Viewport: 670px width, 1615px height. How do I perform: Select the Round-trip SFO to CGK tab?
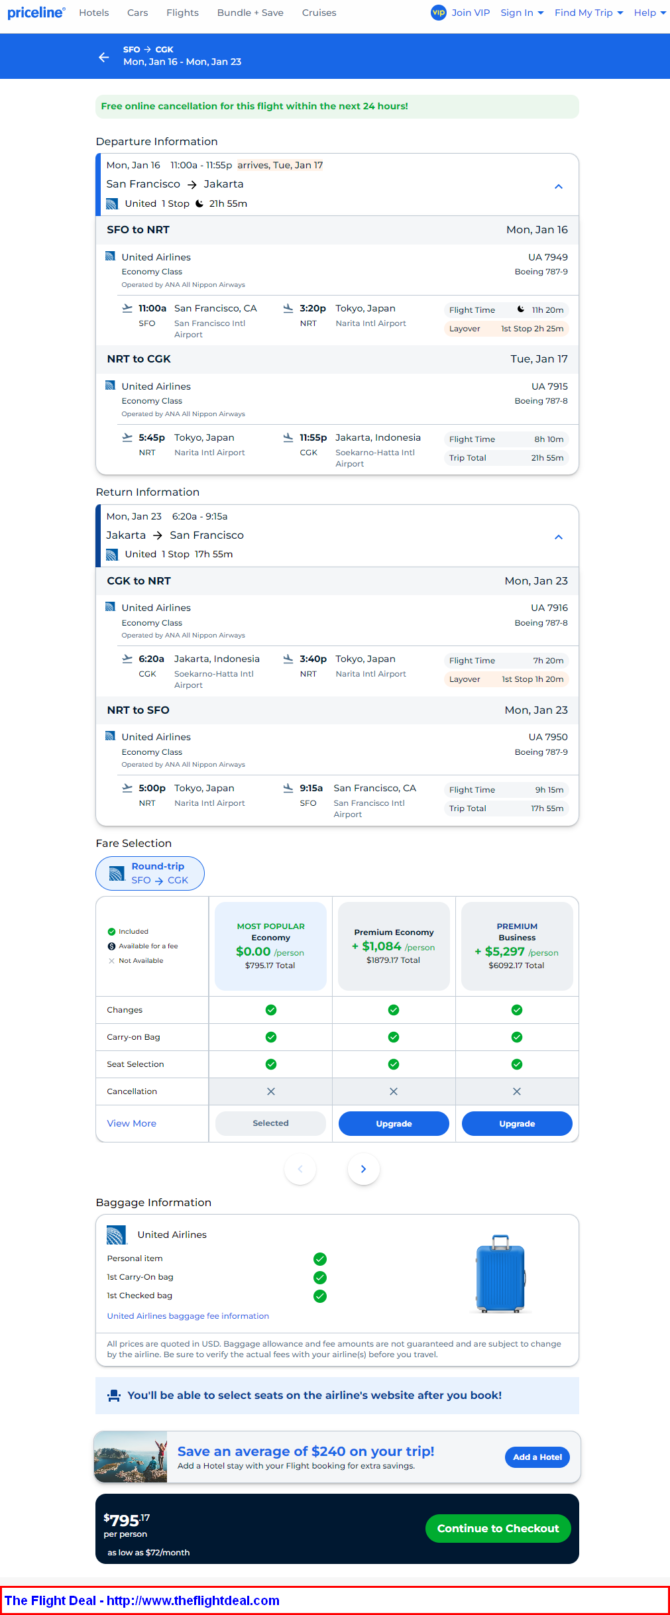pos(150,873)
